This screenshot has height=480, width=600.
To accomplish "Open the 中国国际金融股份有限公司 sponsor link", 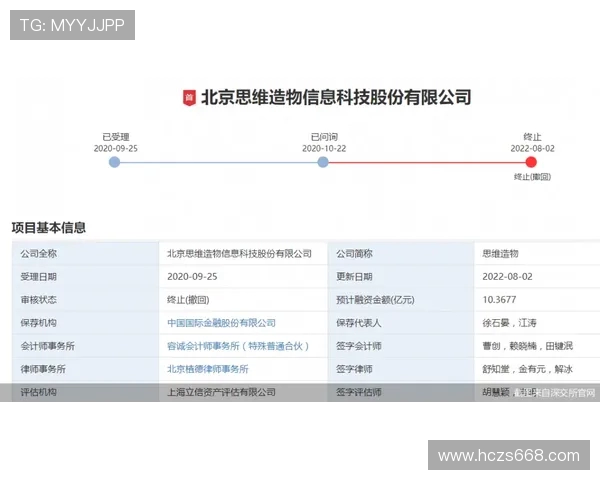I will (x=221, y=323).
